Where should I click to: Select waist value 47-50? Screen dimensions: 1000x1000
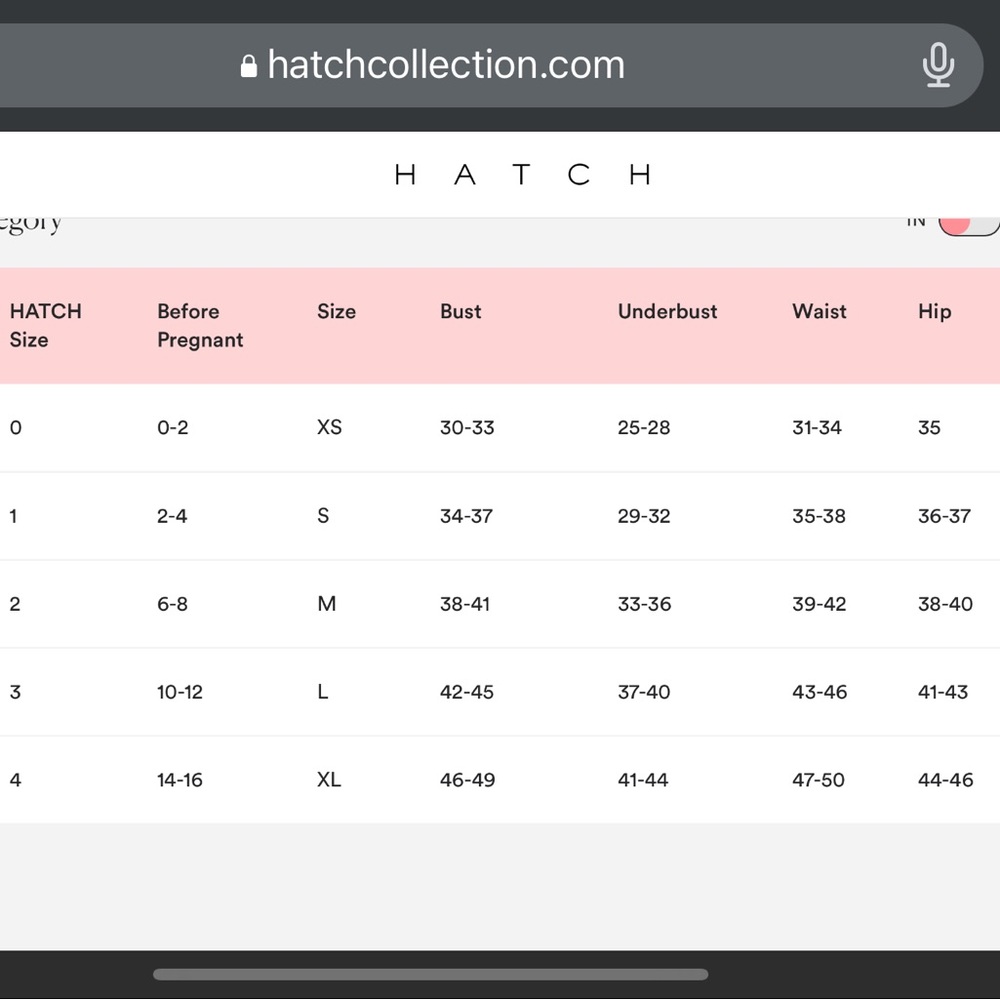click(x=818, y=779)
